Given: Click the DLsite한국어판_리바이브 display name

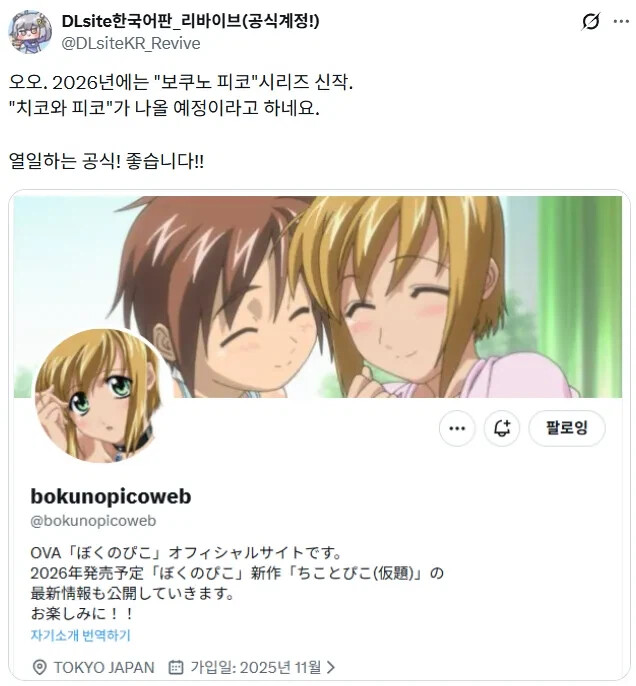Looking at the screenshot, I should (190, 21).
